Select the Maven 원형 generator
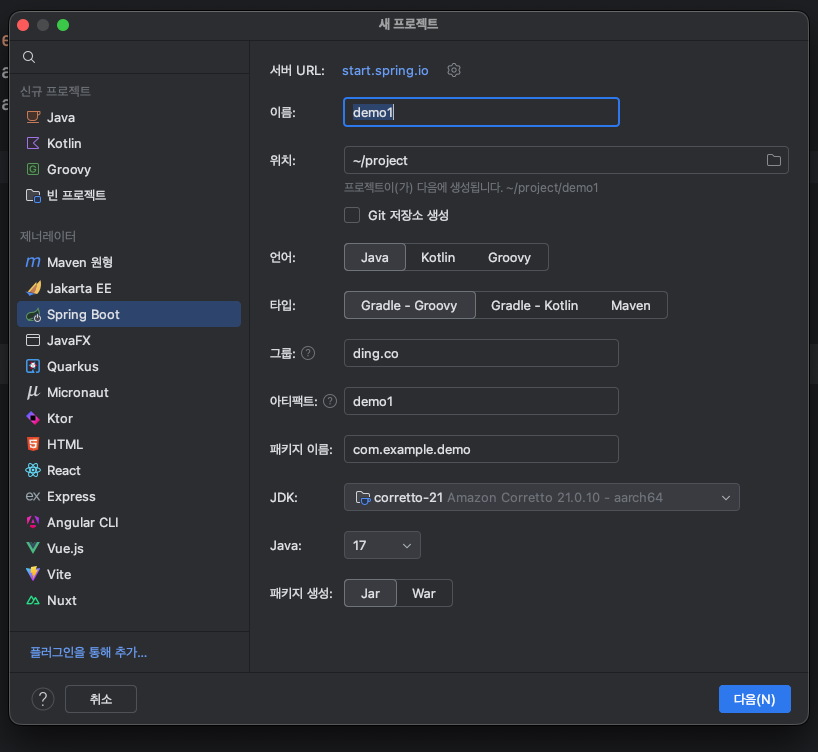The width and height of the screenshot is (818, 752). [x=129, y=262]
